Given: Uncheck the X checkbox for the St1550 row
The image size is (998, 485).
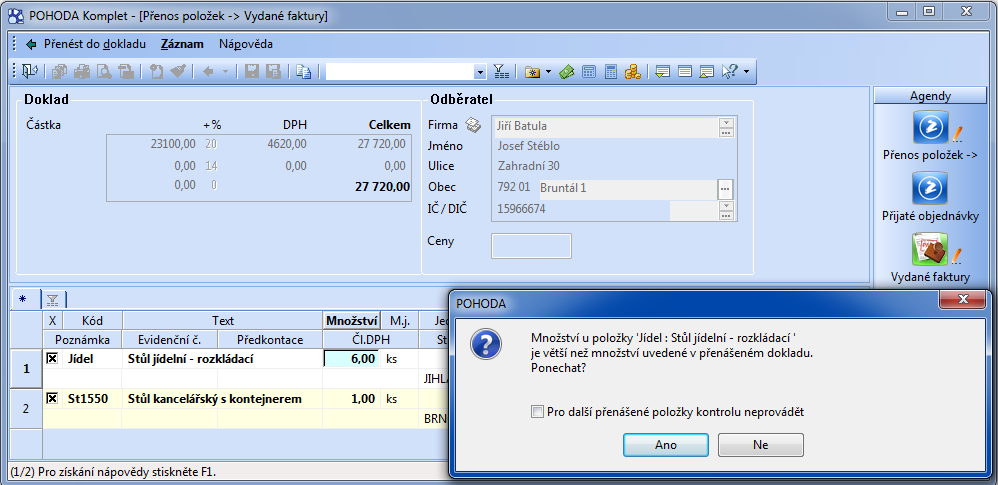Looking at the screenshot, I should 52,398.
